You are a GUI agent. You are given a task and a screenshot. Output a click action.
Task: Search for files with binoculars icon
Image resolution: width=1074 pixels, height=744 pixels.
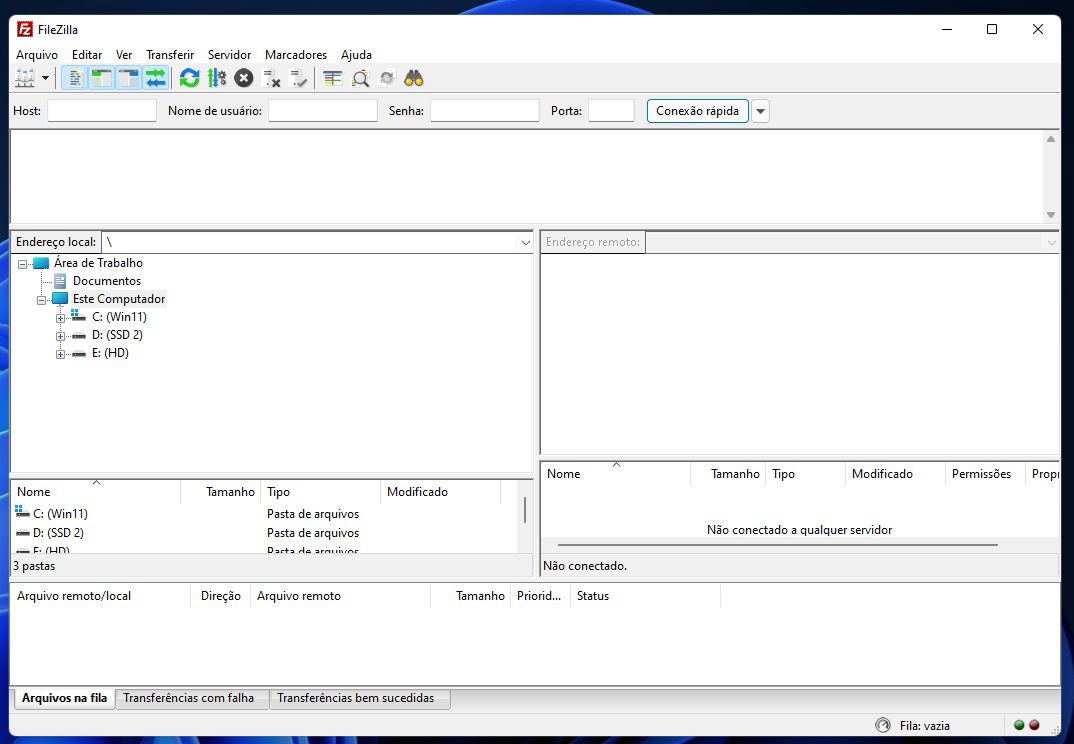414,78
